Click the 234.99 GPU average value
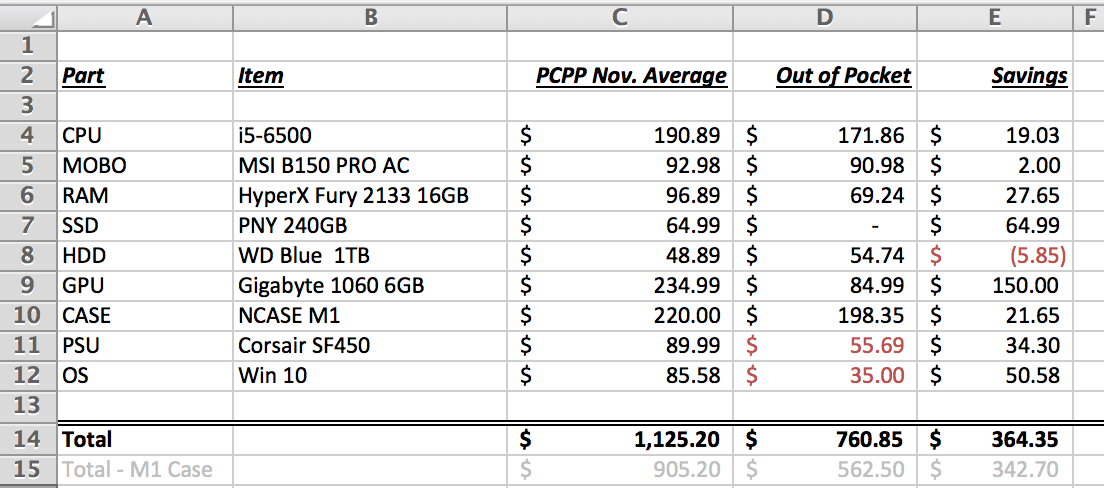Viewport: 1104px width, 488px height. (x=686, y=285)
